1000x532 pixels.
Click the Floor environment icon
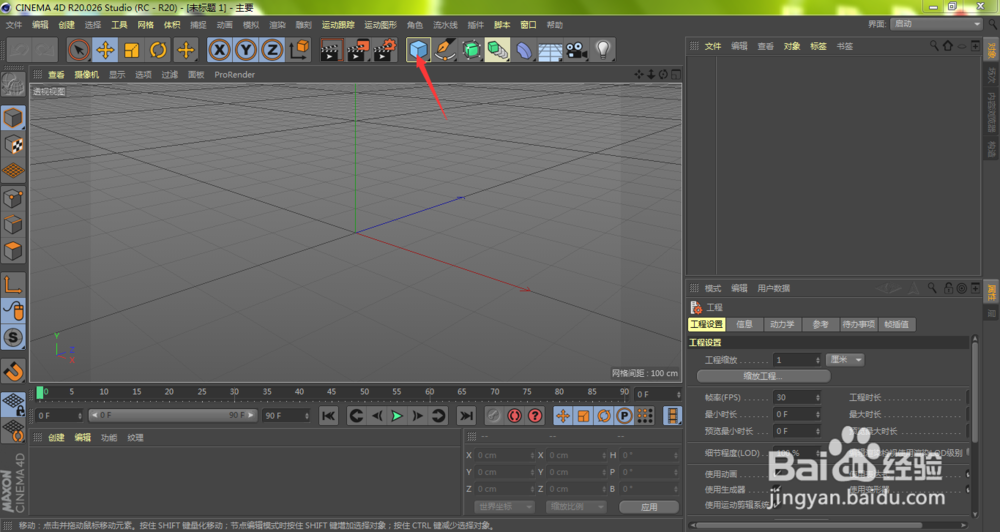[x=550, y=50]
